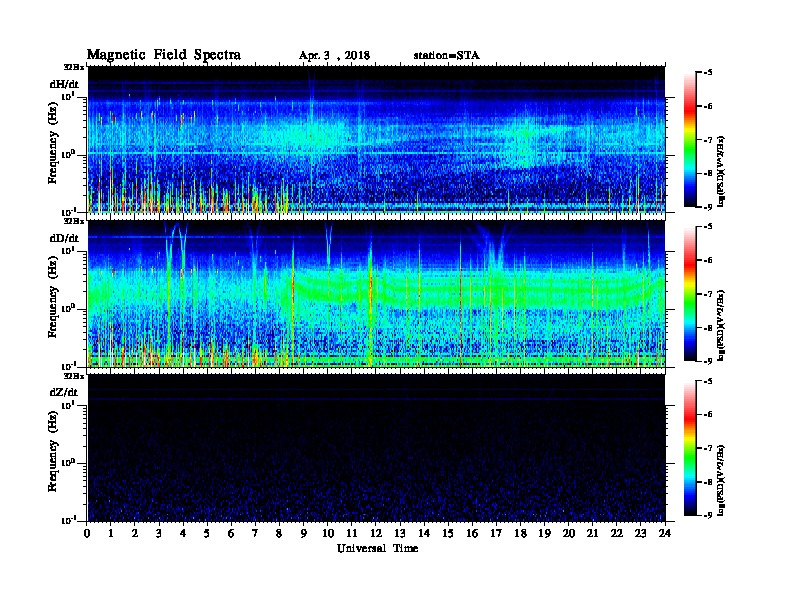Click hour tick label "17" on time axis

(x=497, y=534)
